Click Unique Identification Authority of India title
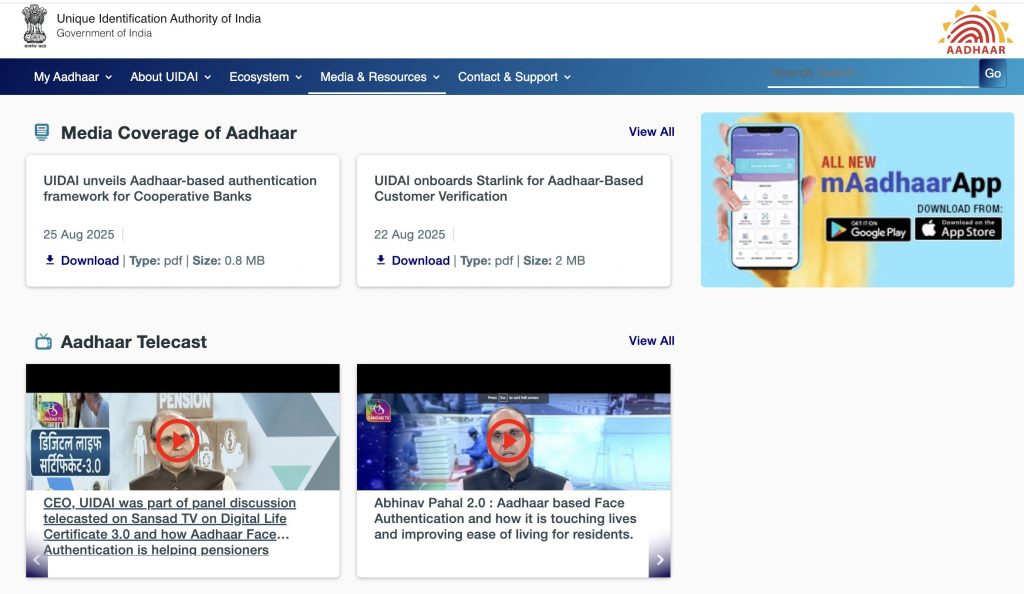Viewport: 1024px width, 594px height. coord(159,18)
